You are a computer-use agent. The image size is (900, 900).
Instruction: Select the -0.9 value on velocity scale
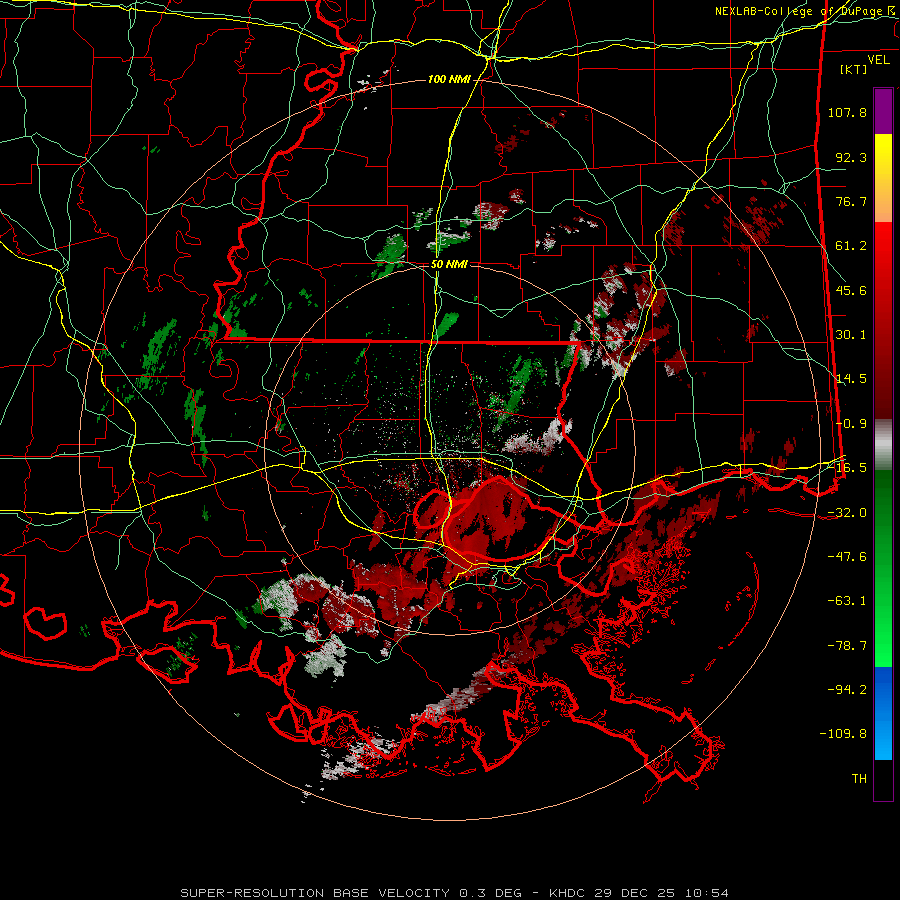[x=851, y=424]
